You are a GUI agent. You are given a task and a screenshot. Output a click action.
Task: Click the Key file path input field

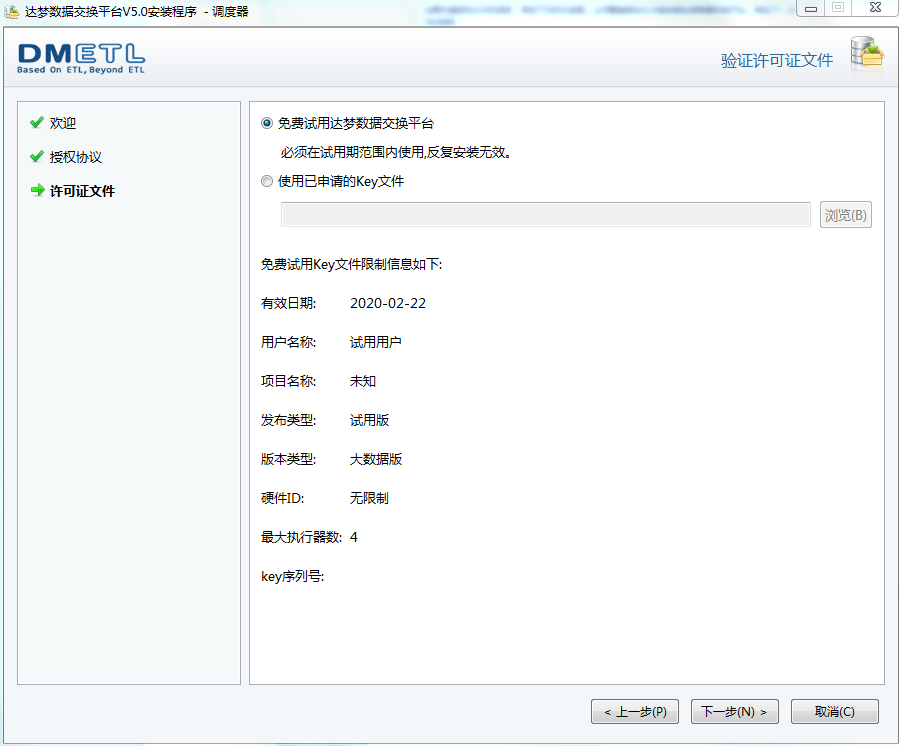point(545,214)
